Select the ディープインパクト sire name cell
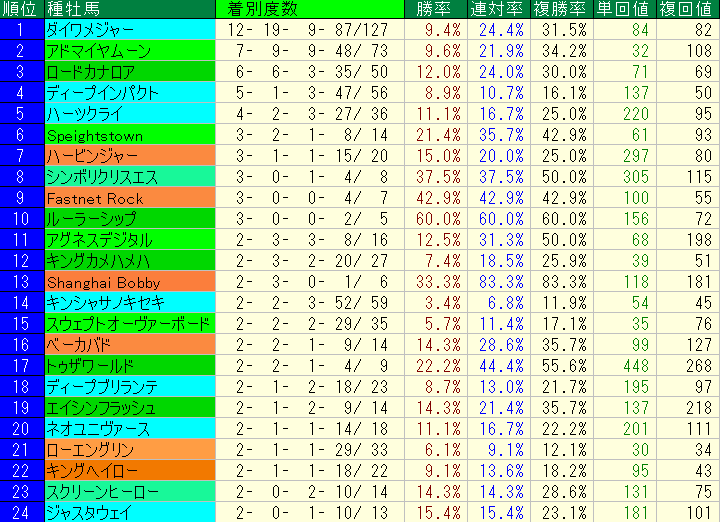This screenshot has height=522, width=720. pos(130,93)
